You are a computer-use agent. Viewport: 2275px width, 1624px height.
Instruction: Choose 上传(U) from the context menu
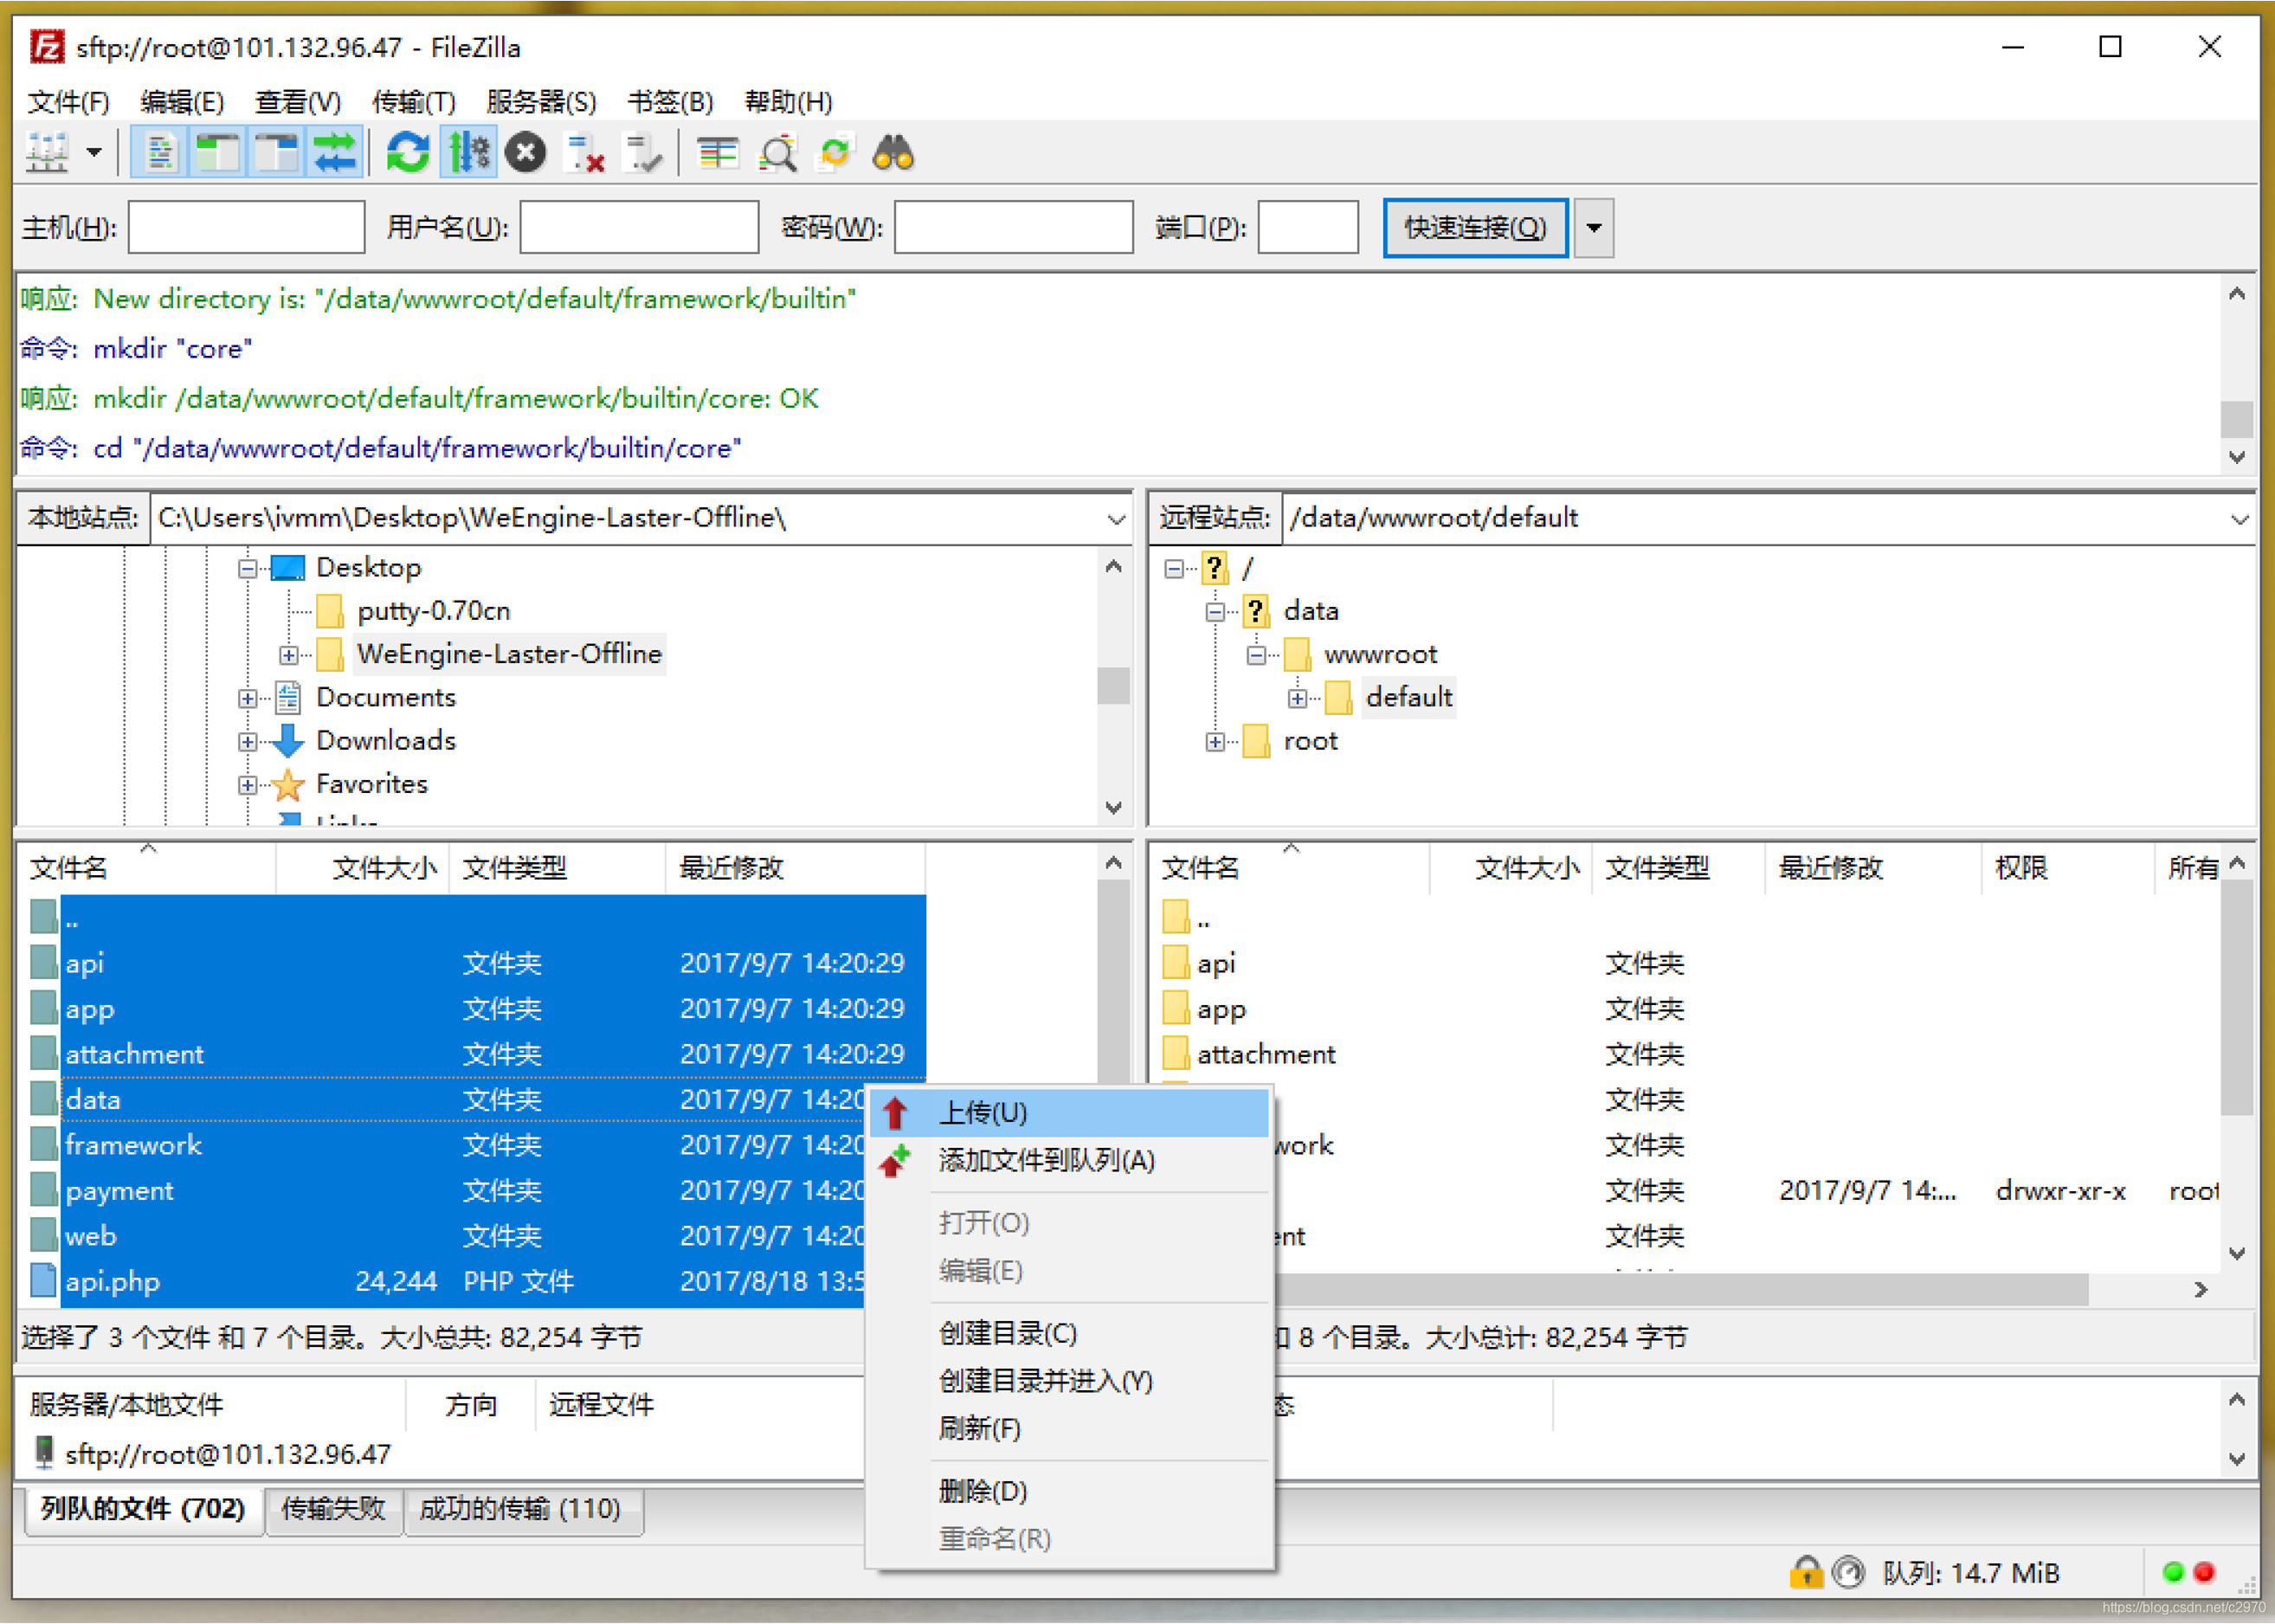pos(1070,1113)
